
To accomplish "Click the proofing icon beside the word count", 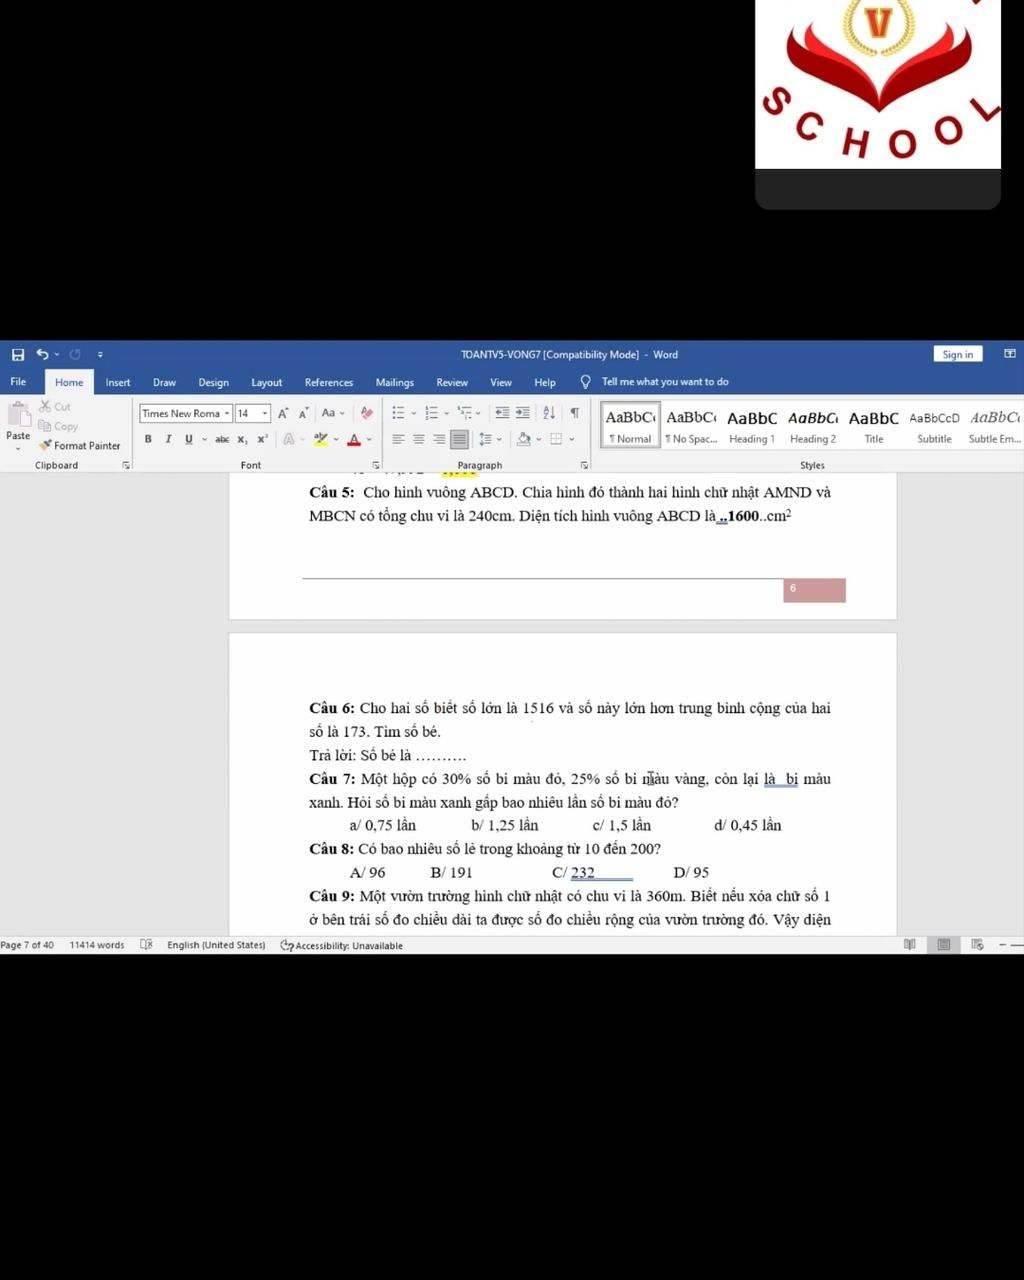I will pyautogui.click(x=146, y=945).
